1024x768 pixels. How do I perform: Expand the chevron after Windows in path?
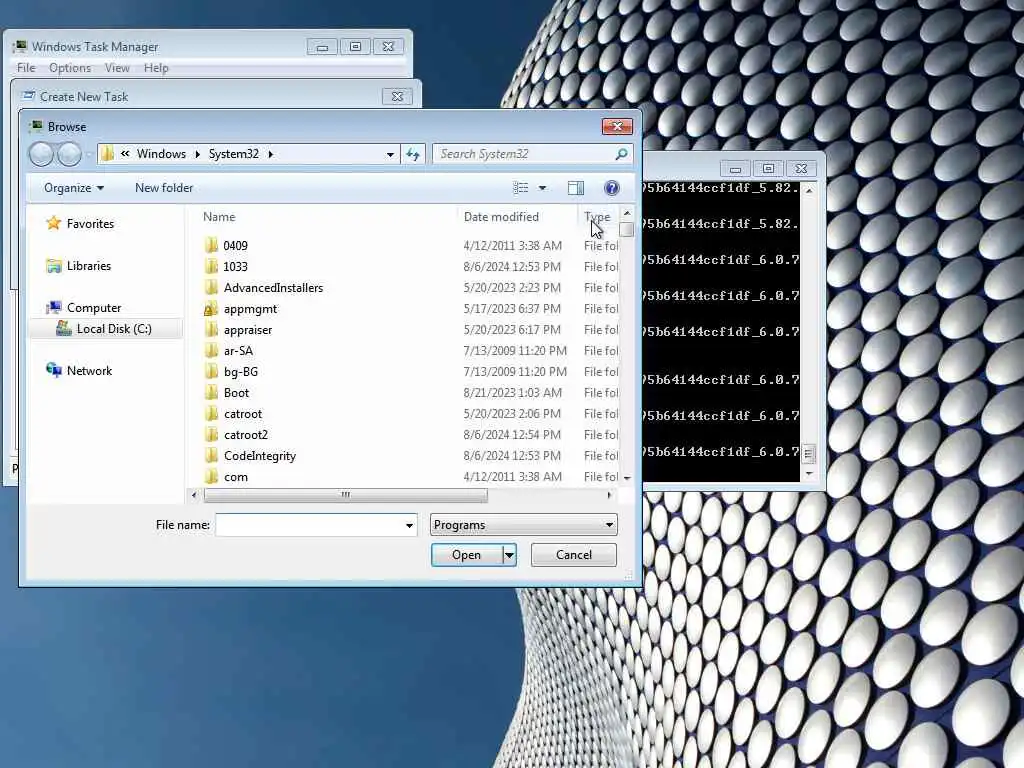point(197,154)
